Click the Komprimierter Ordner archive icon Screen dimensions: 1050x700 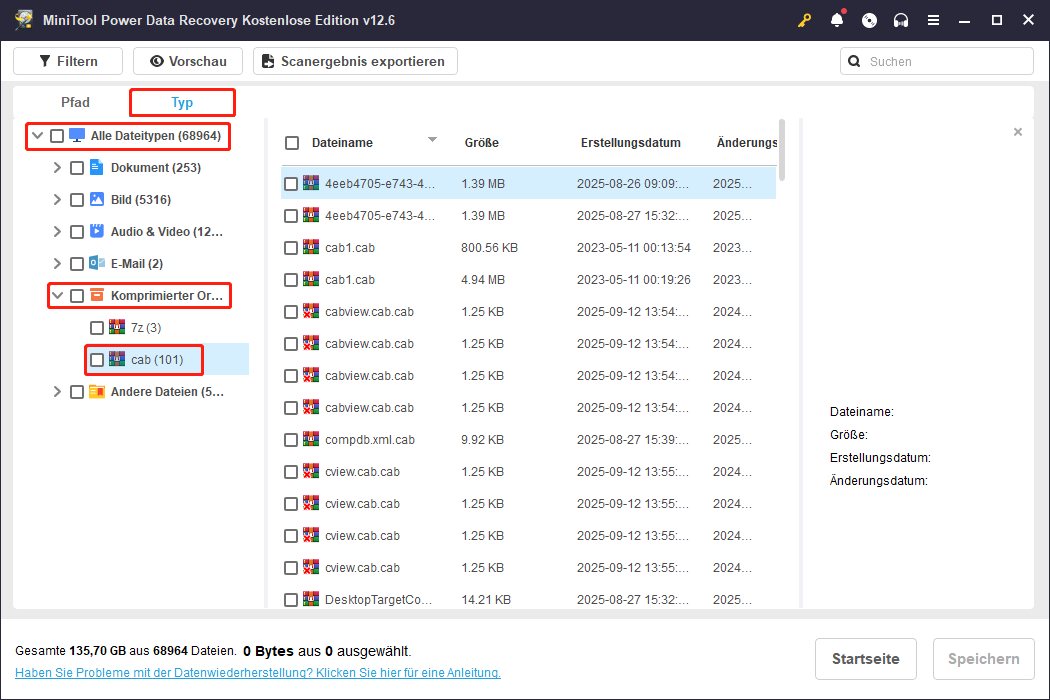click(96, 295)
